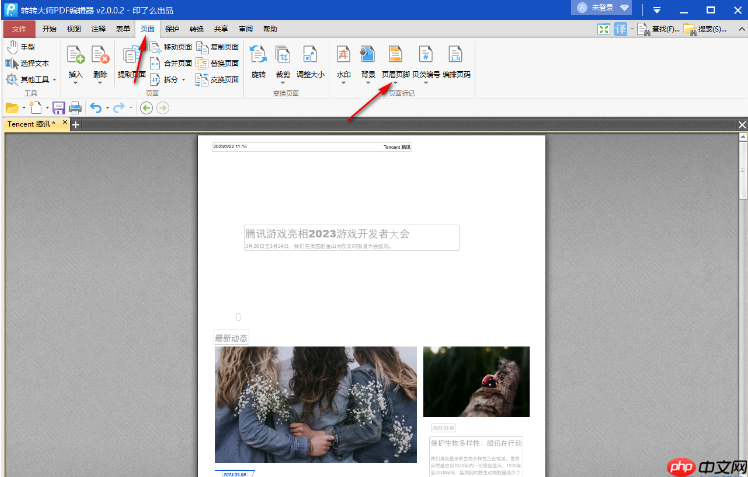This screenshot has width=748, height=477.
Task: Open the 其他工具 tools menu
Action: pyautogui.click(x=31, y=79)
